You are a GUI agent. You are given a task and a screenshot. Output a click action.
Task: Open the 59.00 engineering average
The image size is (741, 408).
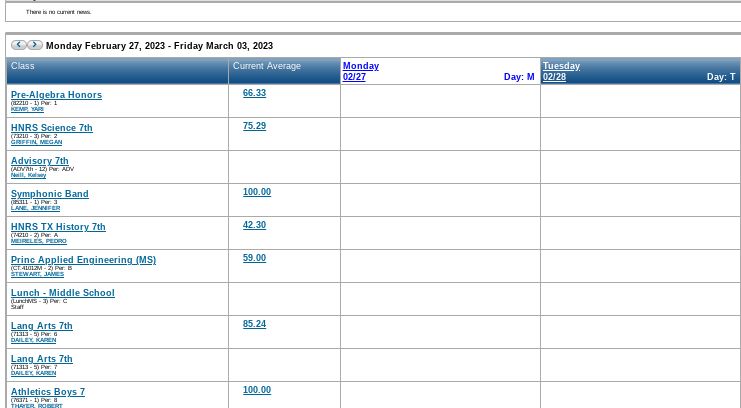(254, 258)
